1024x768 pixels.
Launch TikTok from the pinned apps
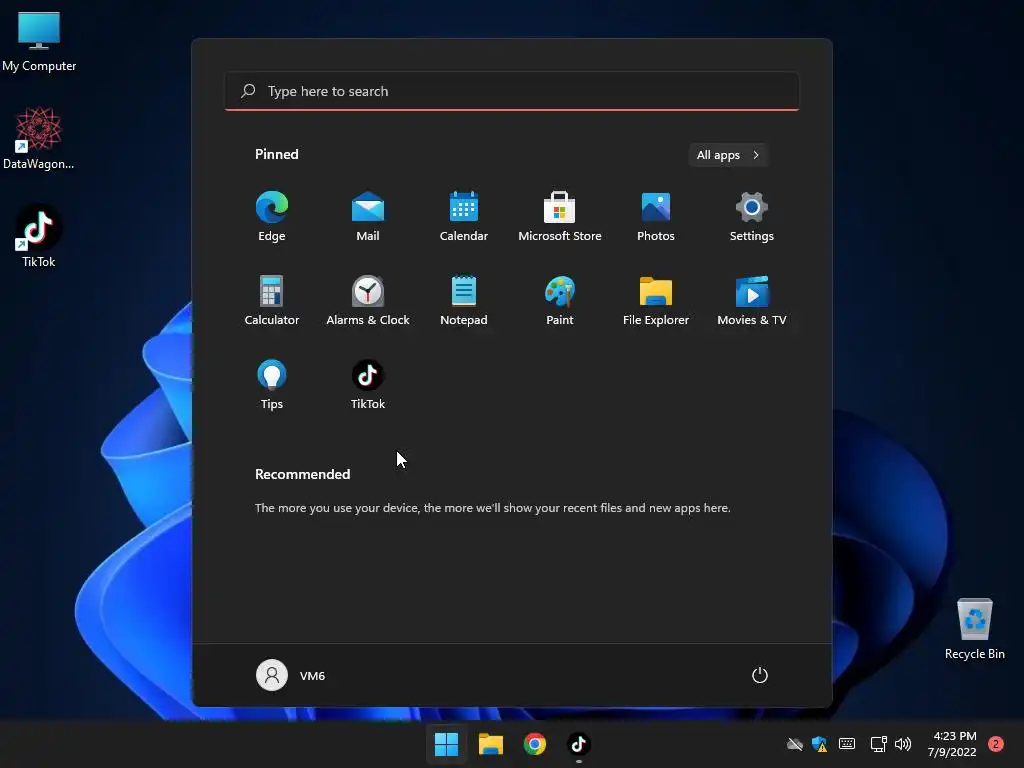point(368,385)
